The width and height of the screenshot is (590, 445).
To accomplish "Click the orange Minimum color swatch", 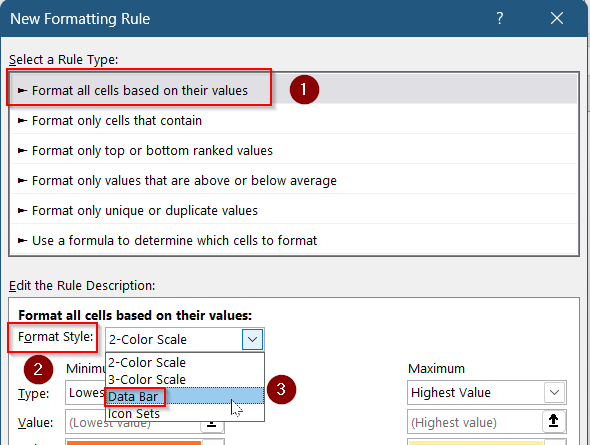I will [134, 442].
